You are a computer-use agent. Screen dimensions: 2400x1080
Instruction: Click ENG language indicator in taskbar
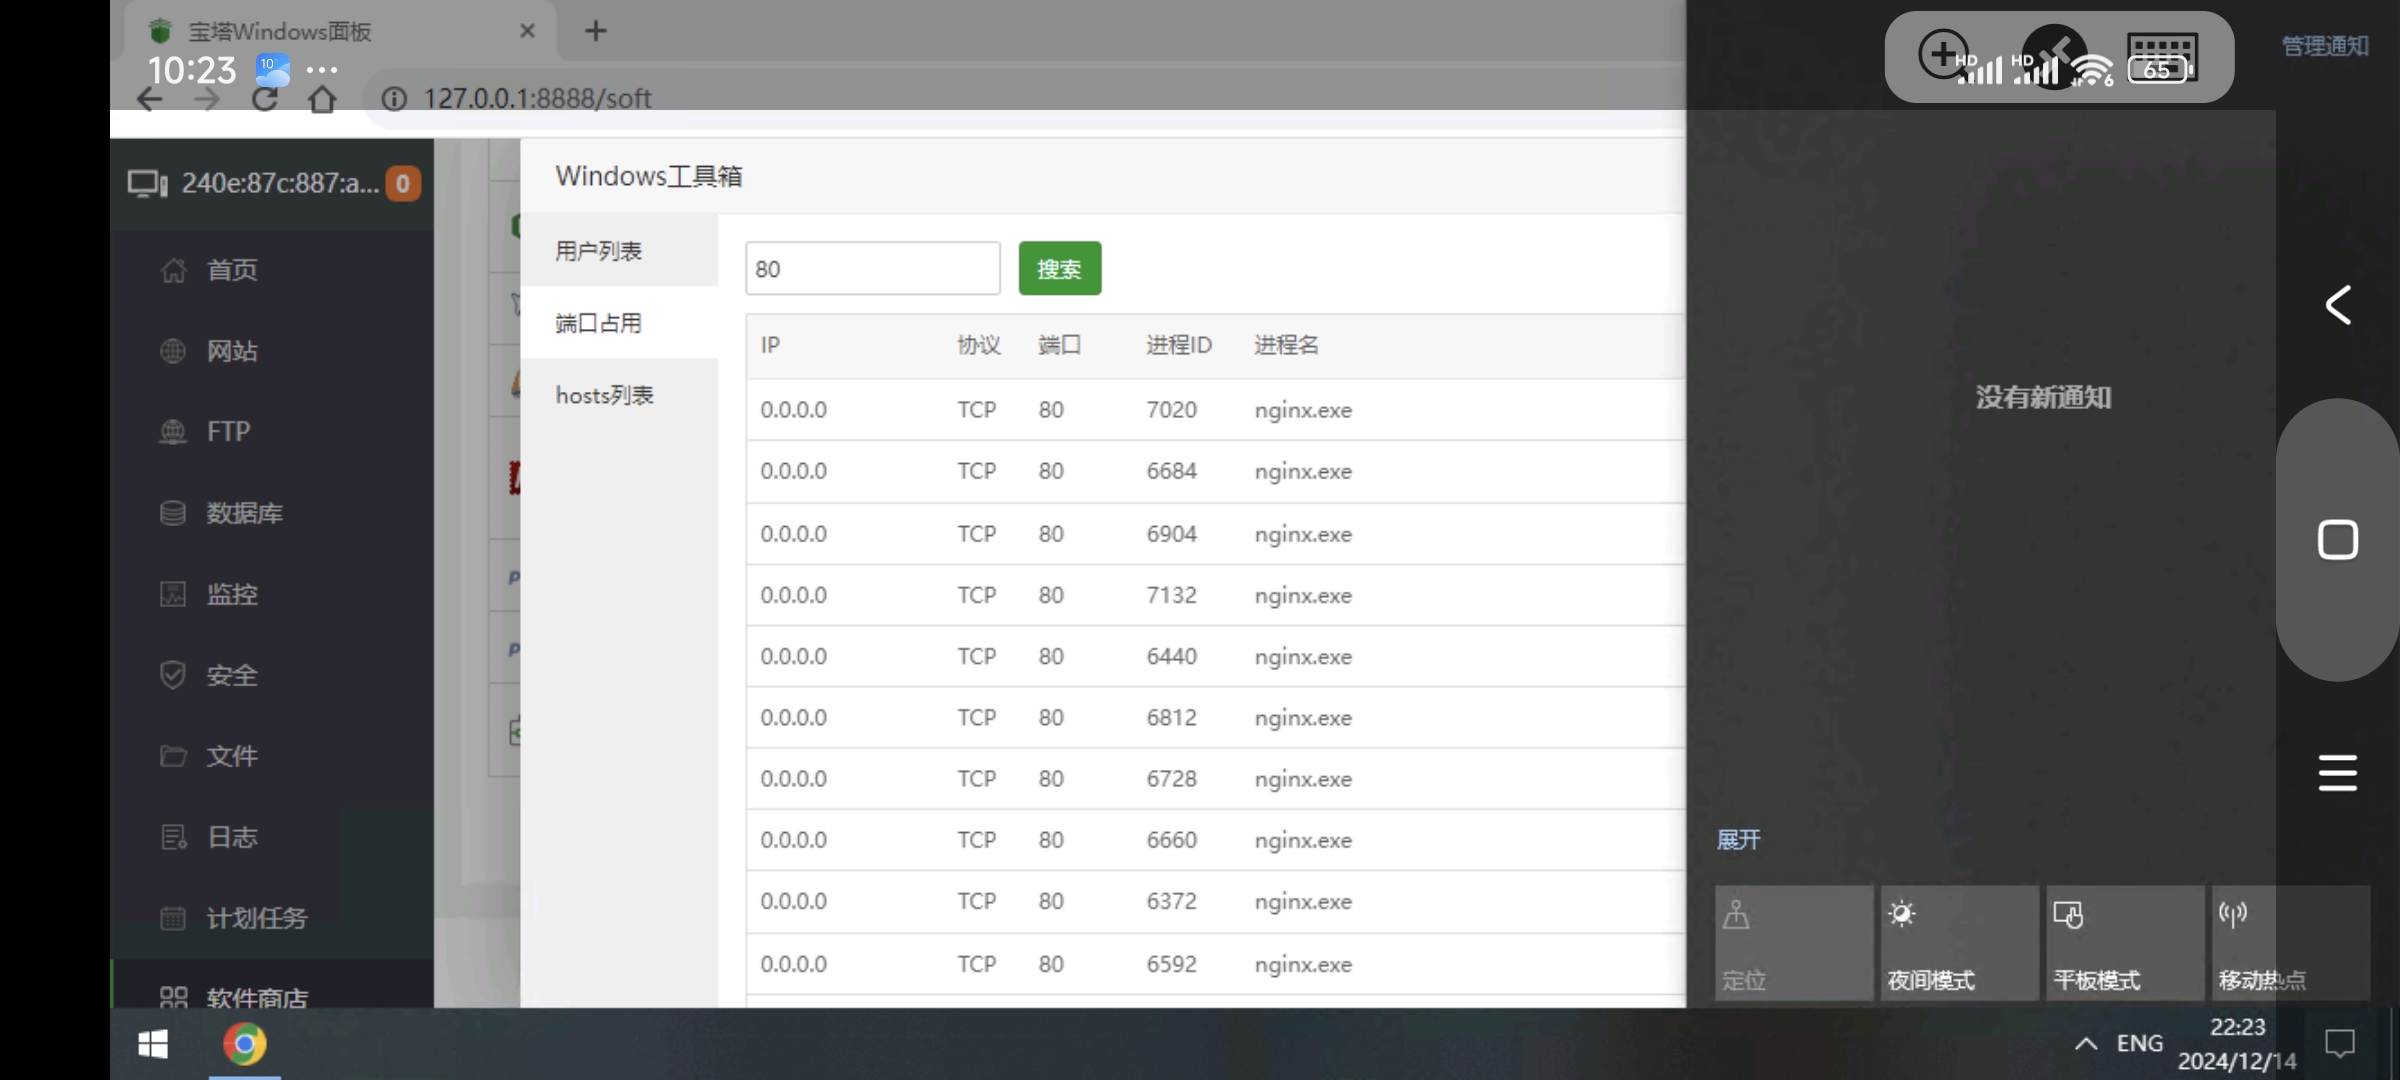click(x=2140, y=1044)
